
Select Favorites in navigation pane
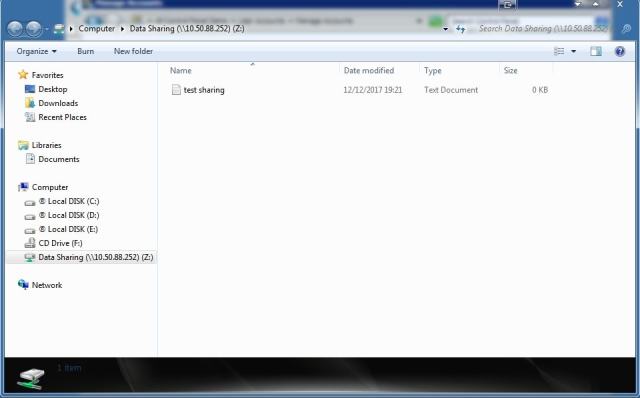pyautogui.click(x=47, y=75)
